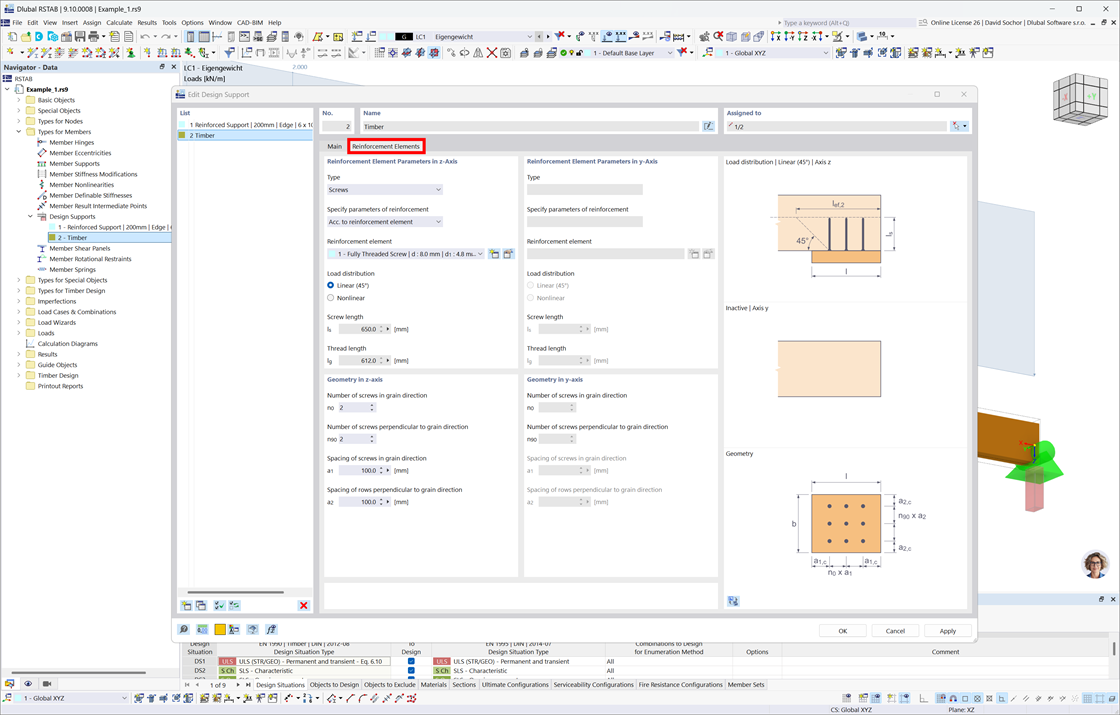Select the Linear (45°) load distribution radio button
The image size is (1120, 715).
(330, 285)
